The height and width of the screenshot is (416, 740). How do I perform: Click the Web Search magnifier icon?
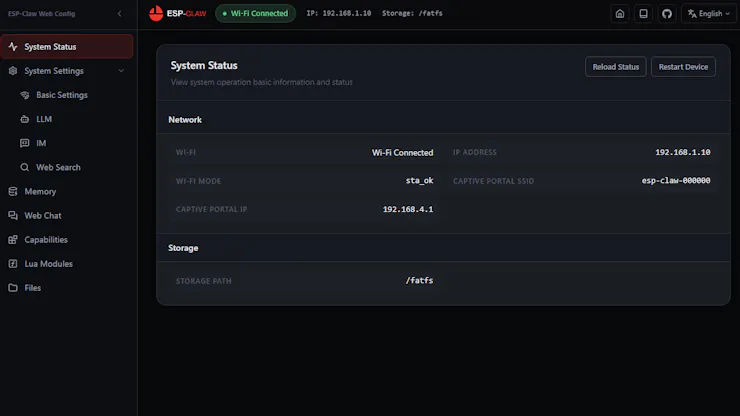pos(25,167)
